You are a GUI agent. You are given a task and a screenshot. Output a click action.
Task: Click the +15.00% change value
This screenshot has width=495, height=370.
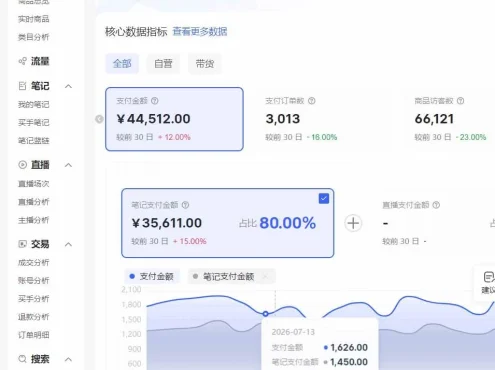pyautogui.click(x=189, y=241)
